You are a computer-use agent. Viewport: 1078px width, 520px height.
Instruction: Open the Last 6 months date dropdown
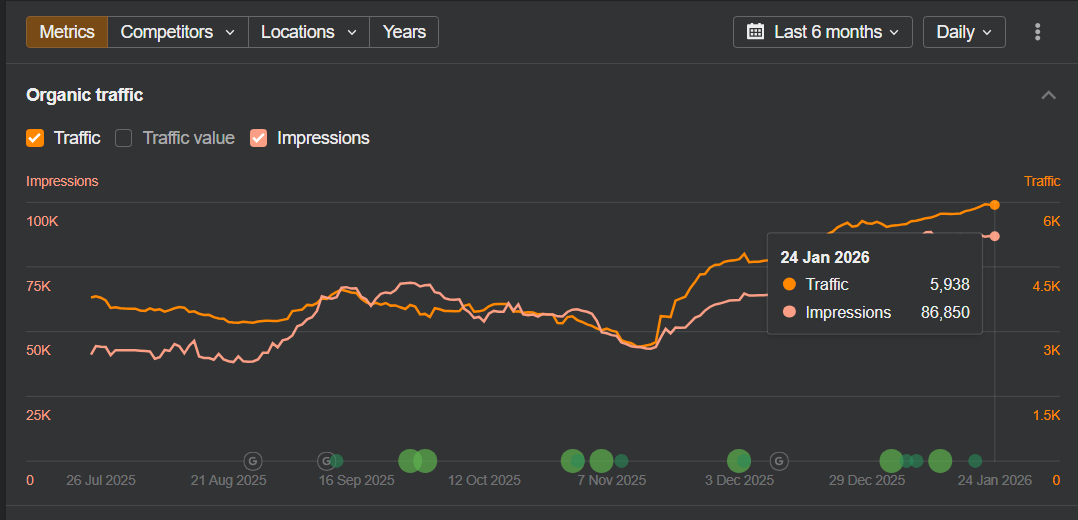pyautogui.click(x=823, y=32)
